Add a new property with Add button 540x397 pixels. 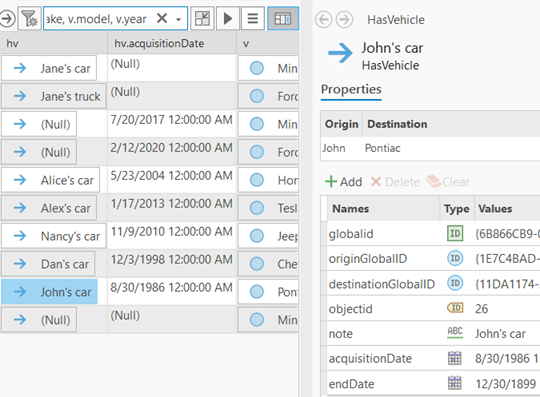(343, 181)
